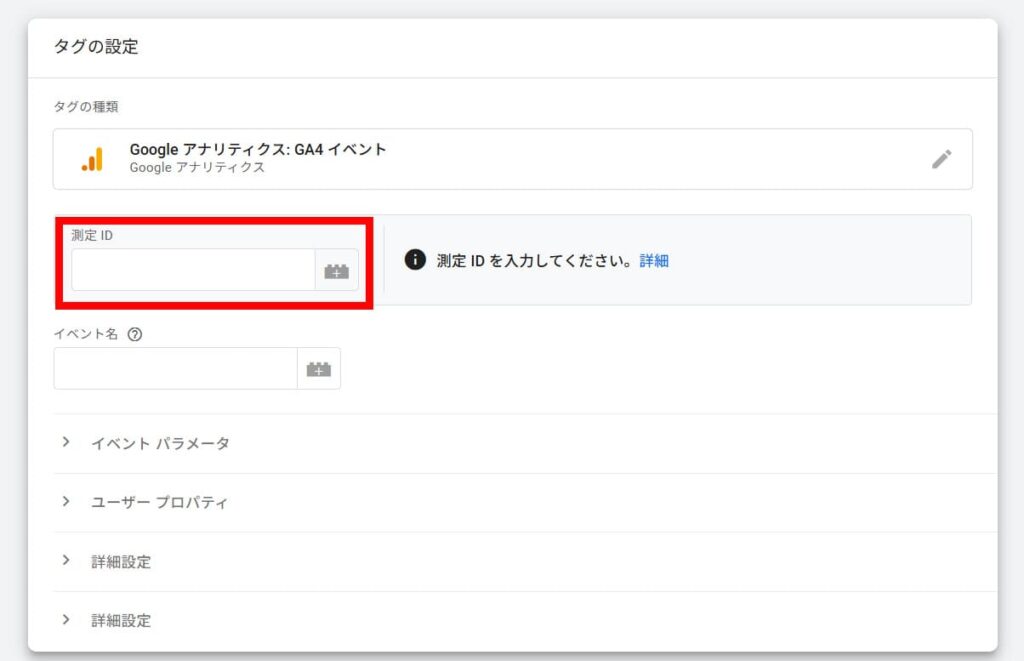Image resolution: width=1024 pixels, height=661 pixels.
Task: Click the bottom 詳細設定 section label
Action: point(121,621)
